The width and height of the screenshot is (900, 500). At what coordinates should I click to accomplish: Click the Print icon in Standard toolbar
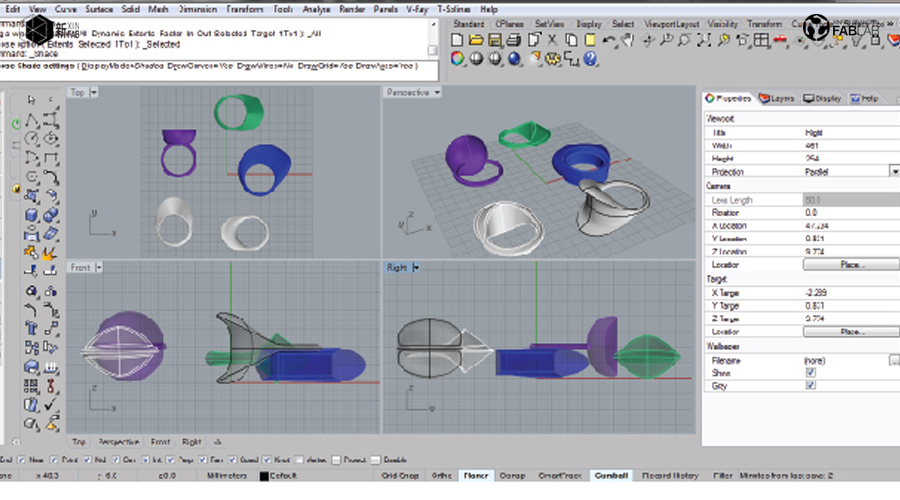tap(513, 40)
